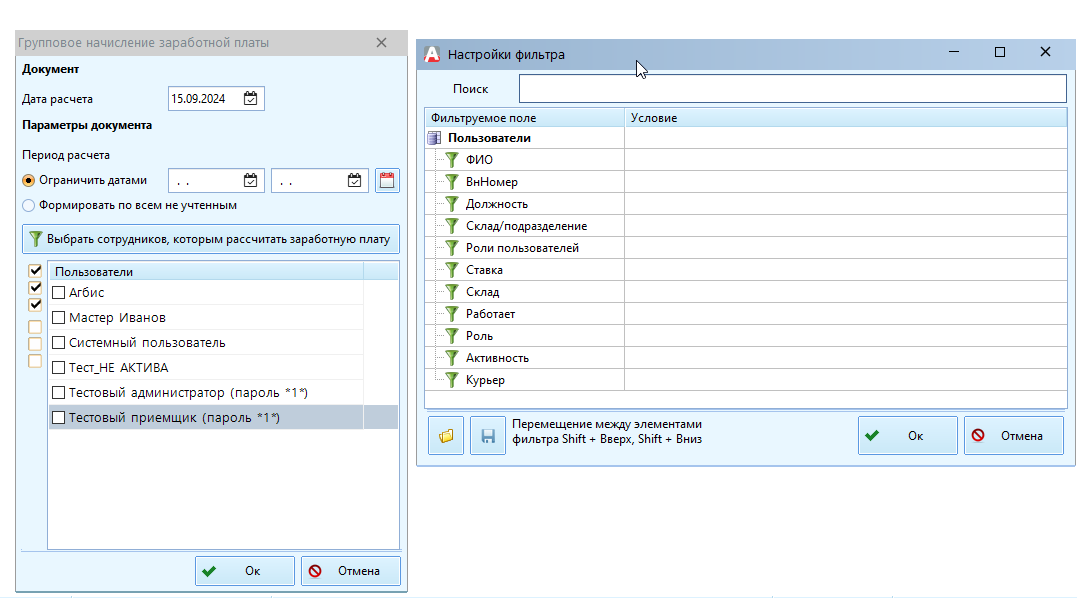Viewport: 1077px width, 598px height.
Task: Choose Формировать по всем не учтенным option
Action: click(29, 205)
